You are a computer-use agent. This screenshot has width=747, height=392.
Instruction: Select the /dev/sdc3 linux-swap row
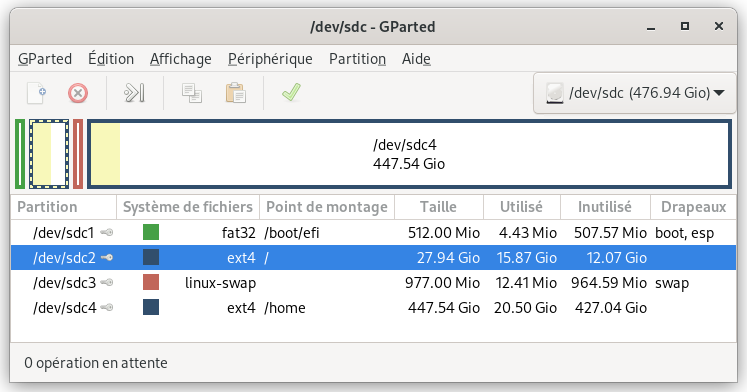tap(374, 282)
